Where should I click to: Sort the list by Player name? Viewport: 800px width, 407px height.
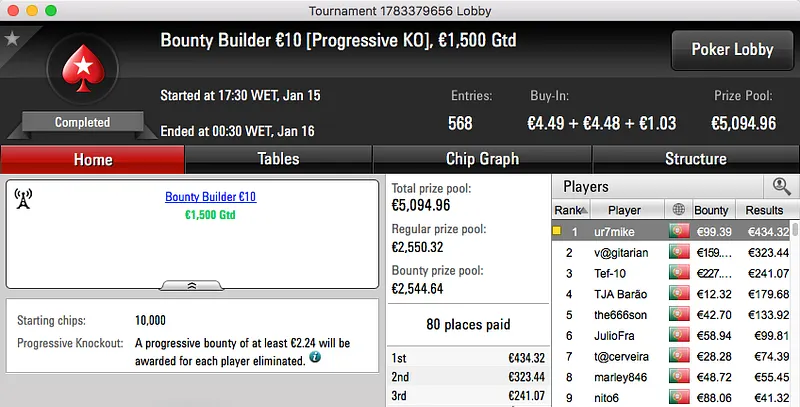(x=625, y=210)
